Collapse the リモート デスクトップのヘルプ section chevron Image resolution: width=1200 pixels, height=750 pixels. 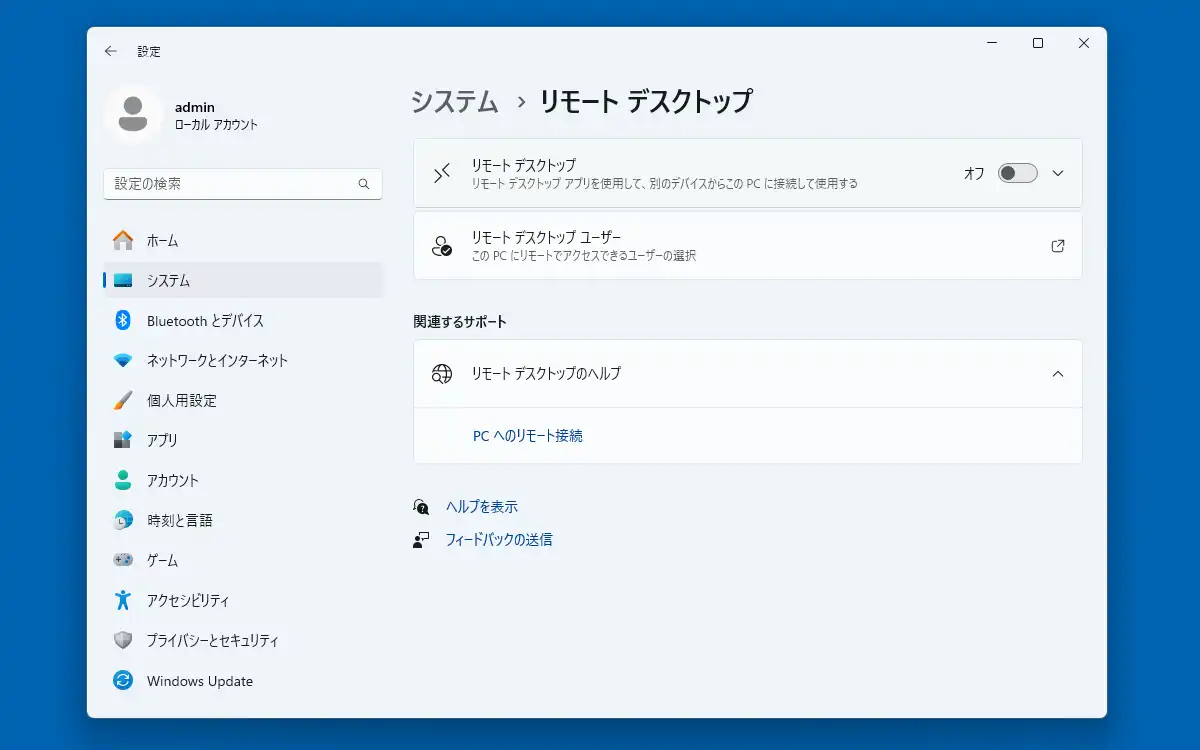[x=1058, y=374]
